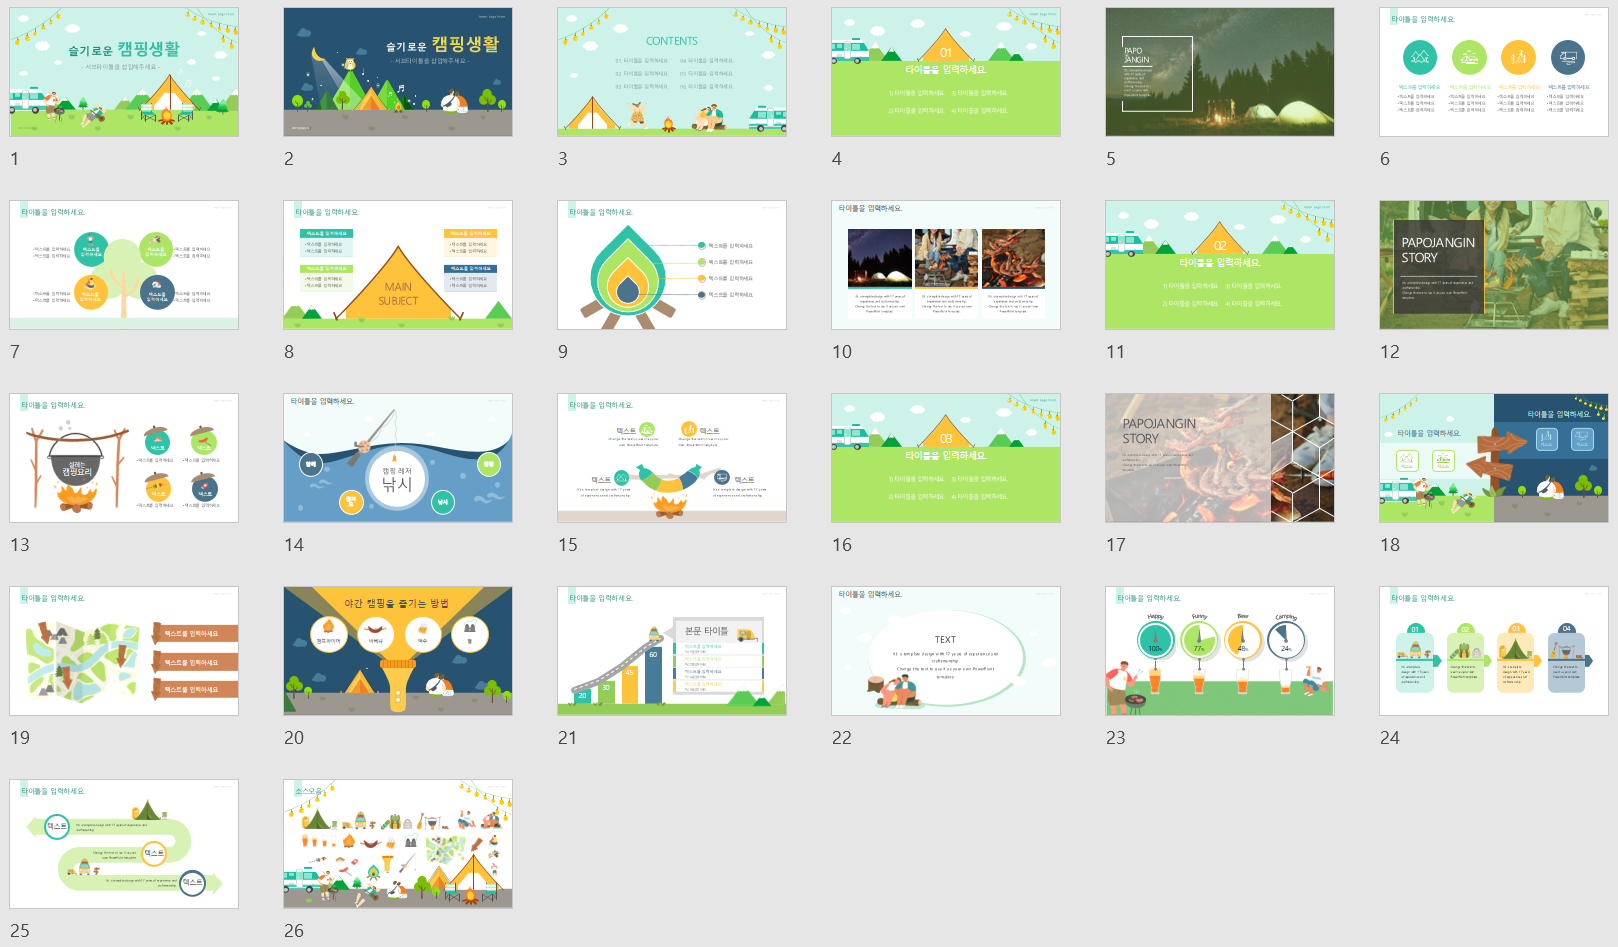The height and width of the screenshot is (947, 1618).
Task: Select slide 22 oval TEXT slide thumbnail
Action: click(x=946, y=651)
